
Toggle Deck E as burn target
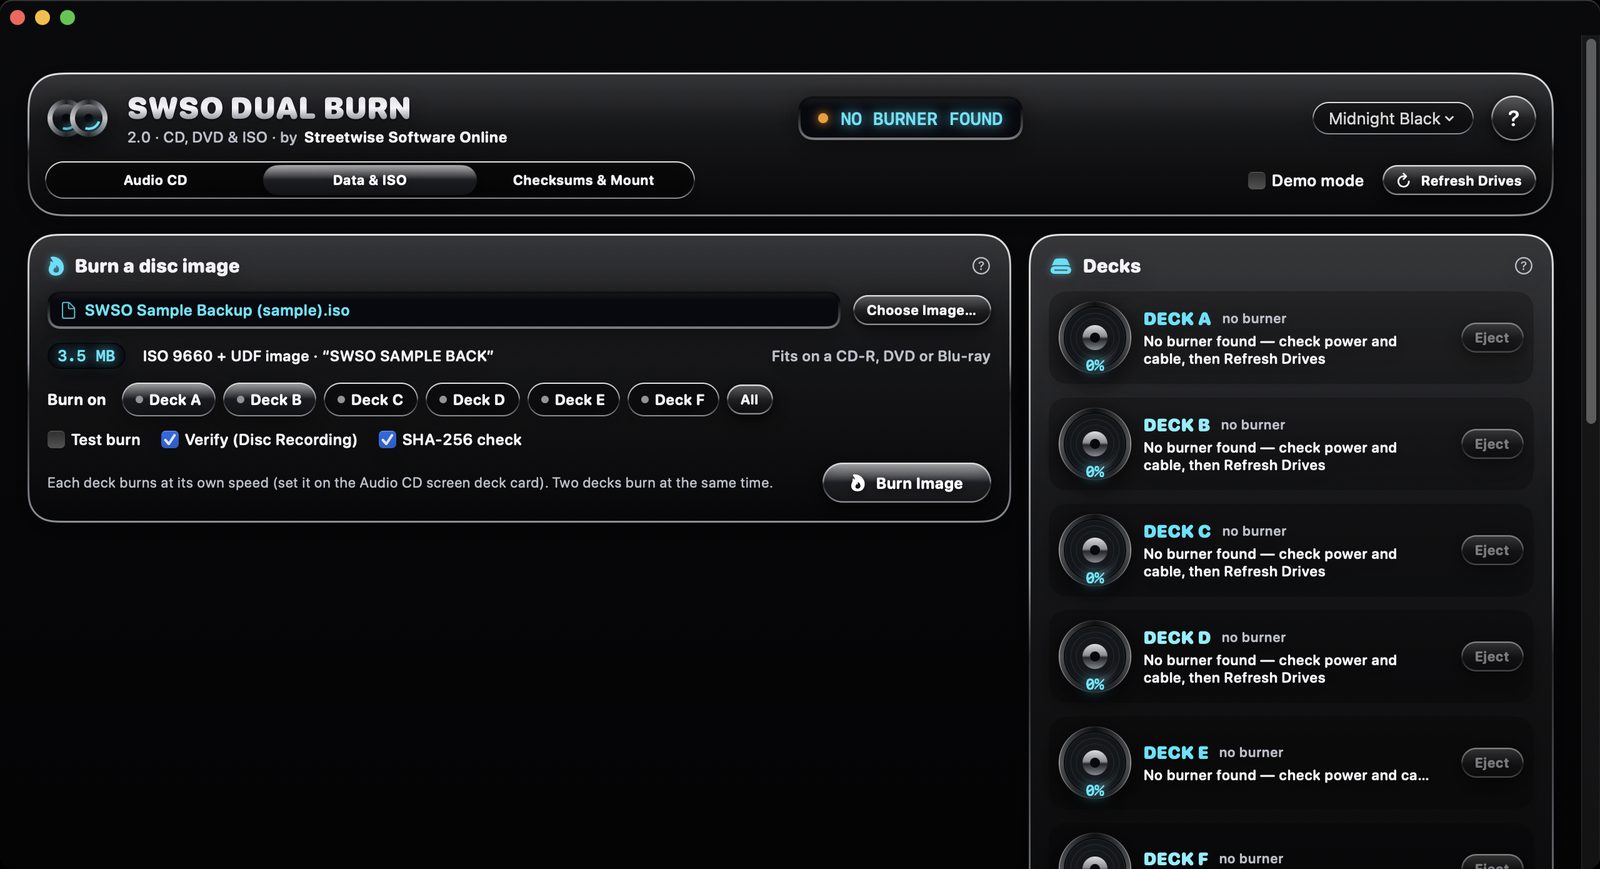click(574, 400)
